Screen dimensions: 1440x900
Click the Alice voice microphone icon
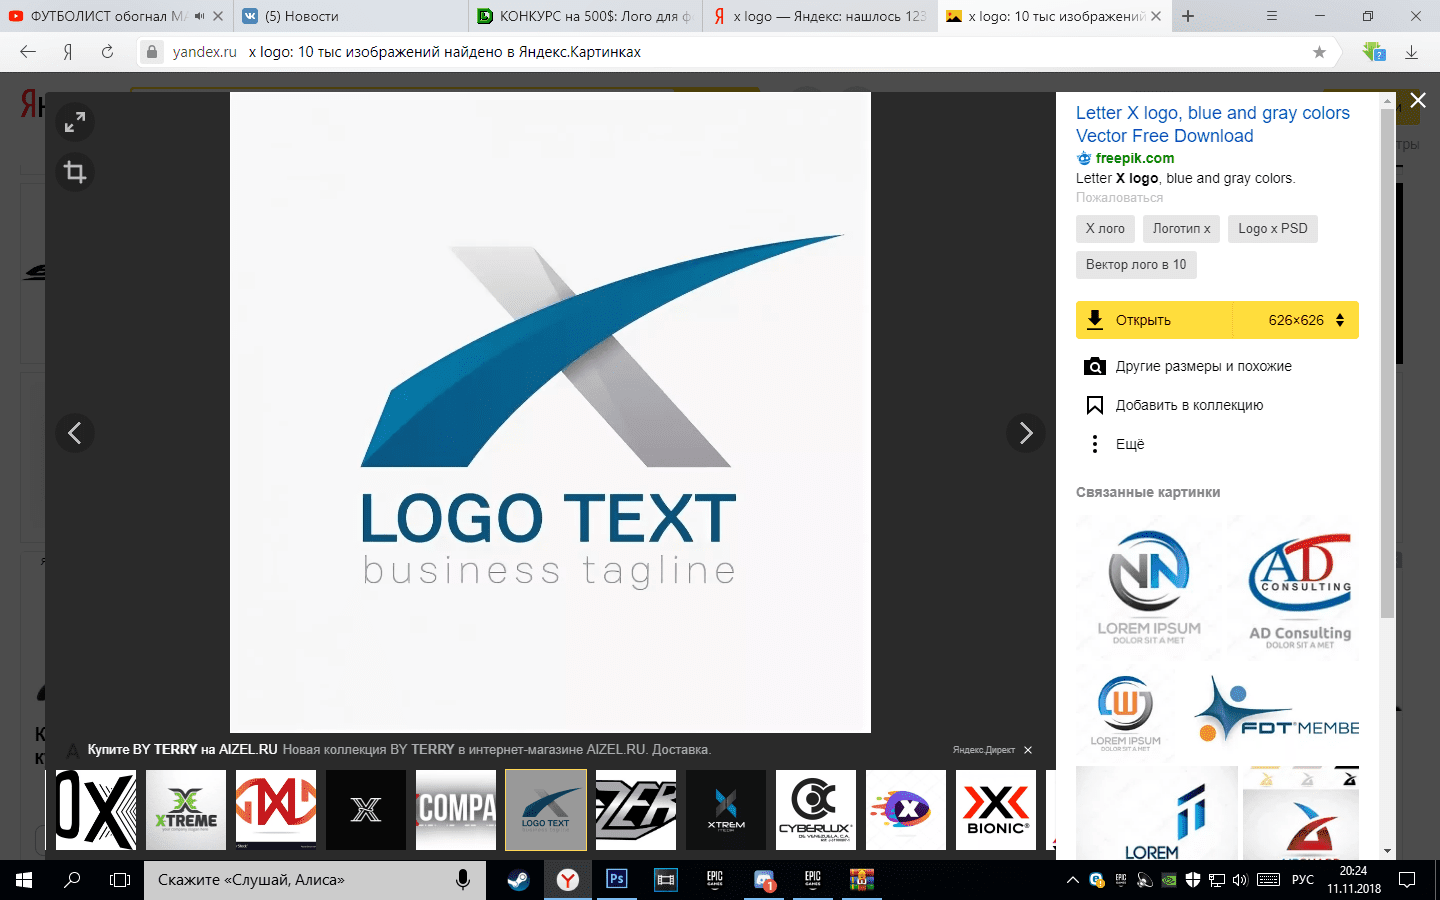pyautogui.click(x=463, y=880)
